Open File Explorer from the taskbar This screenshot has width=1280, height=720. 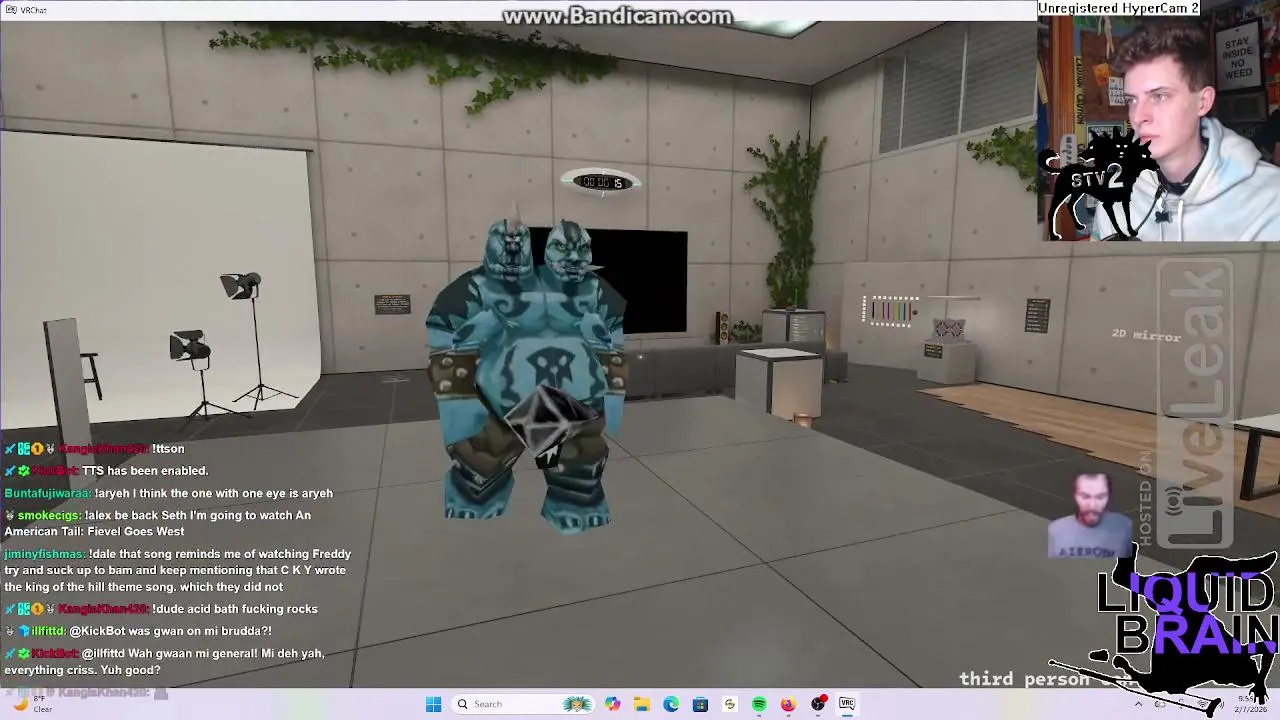641,704
